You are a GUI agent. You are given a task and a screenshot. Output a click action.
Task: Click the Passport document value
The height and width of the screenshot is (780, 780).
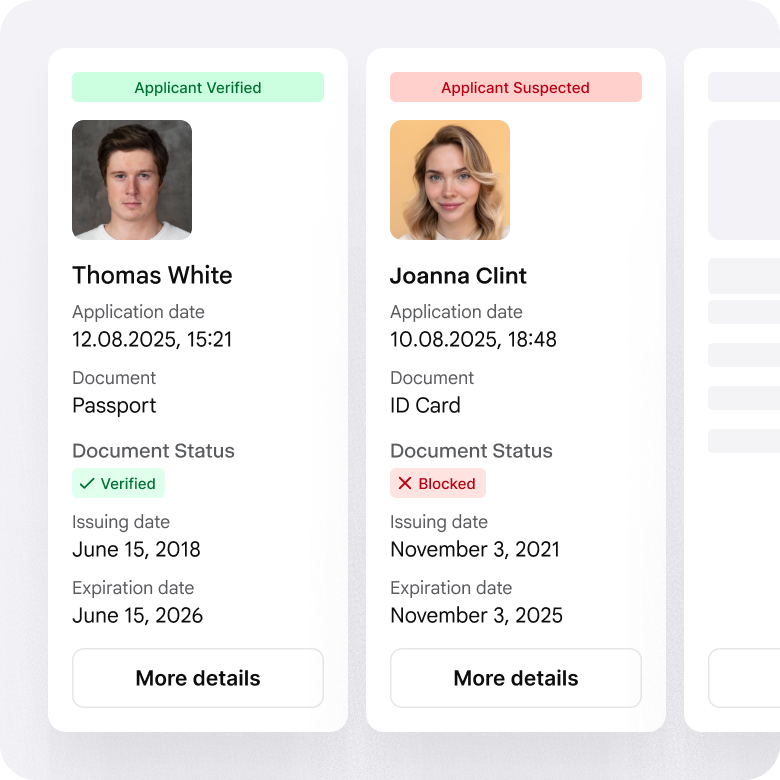[114, 405]
